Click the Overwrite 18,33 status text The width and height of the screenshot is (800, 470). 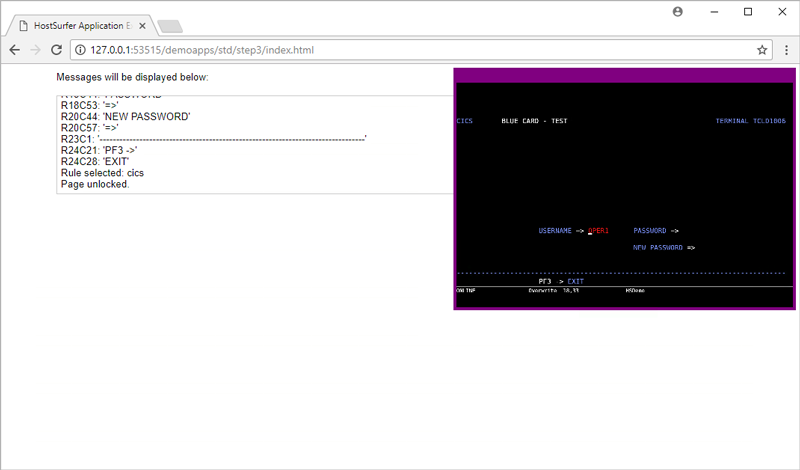[554, 290]
